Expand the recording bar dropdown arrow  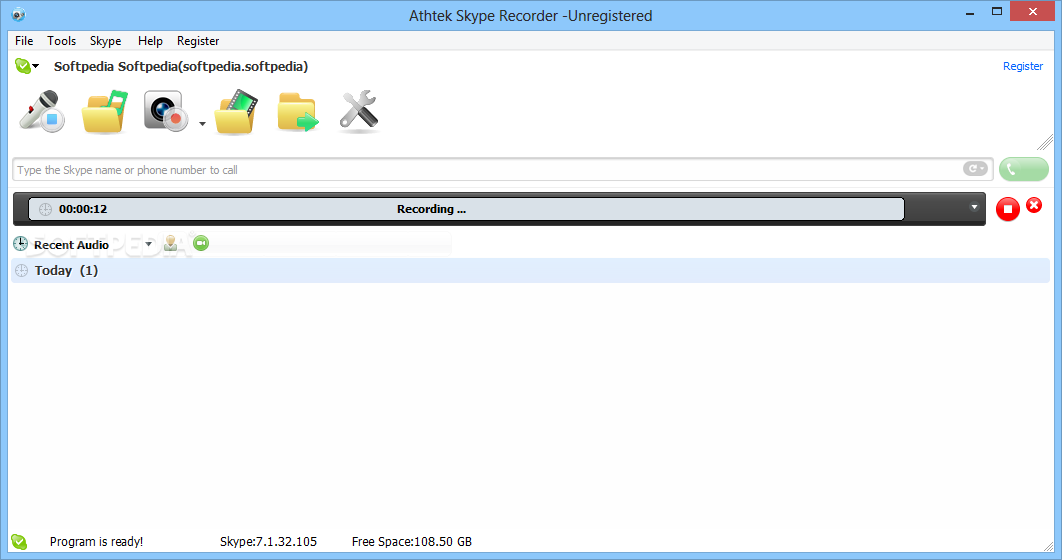tap(974, 207)
